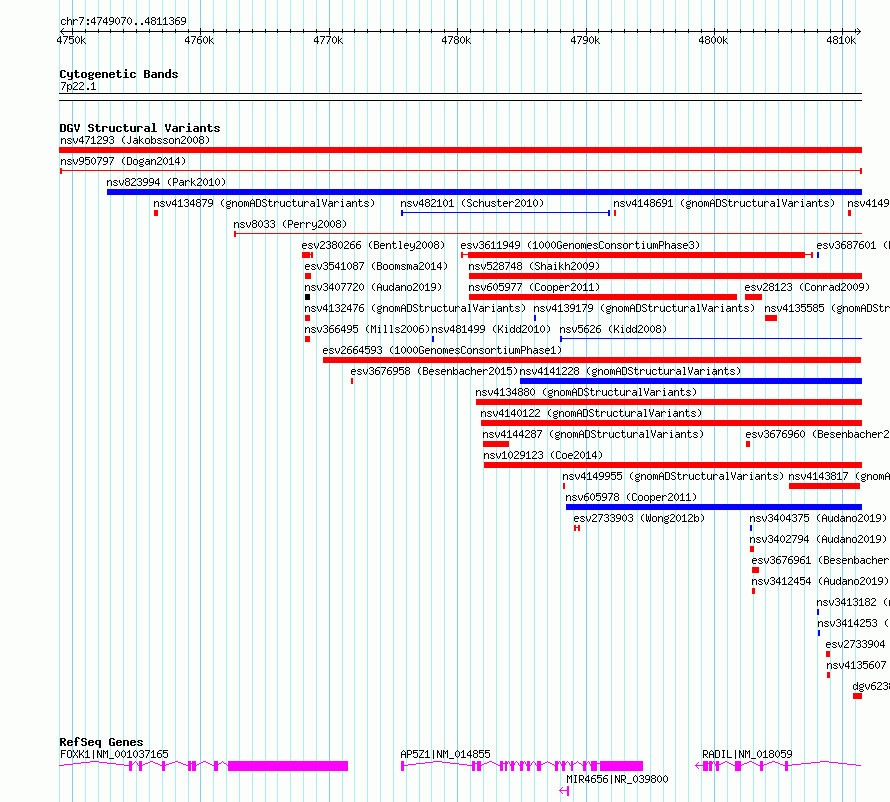Click the FOXK1|NM_001037165 gene label
Screen dimensions: 890x802
[114, 754]
